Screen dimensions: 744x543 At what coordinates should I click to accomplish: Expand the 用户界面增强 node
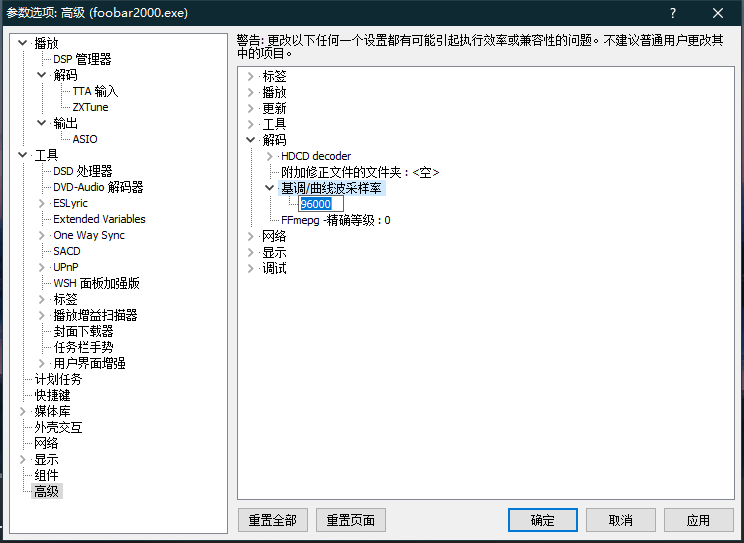pos(42,364)
